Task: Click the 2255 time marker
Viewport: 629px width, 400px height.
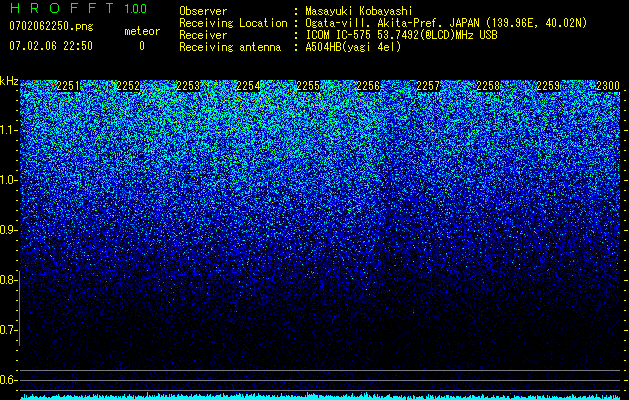Action: [308, 86]
